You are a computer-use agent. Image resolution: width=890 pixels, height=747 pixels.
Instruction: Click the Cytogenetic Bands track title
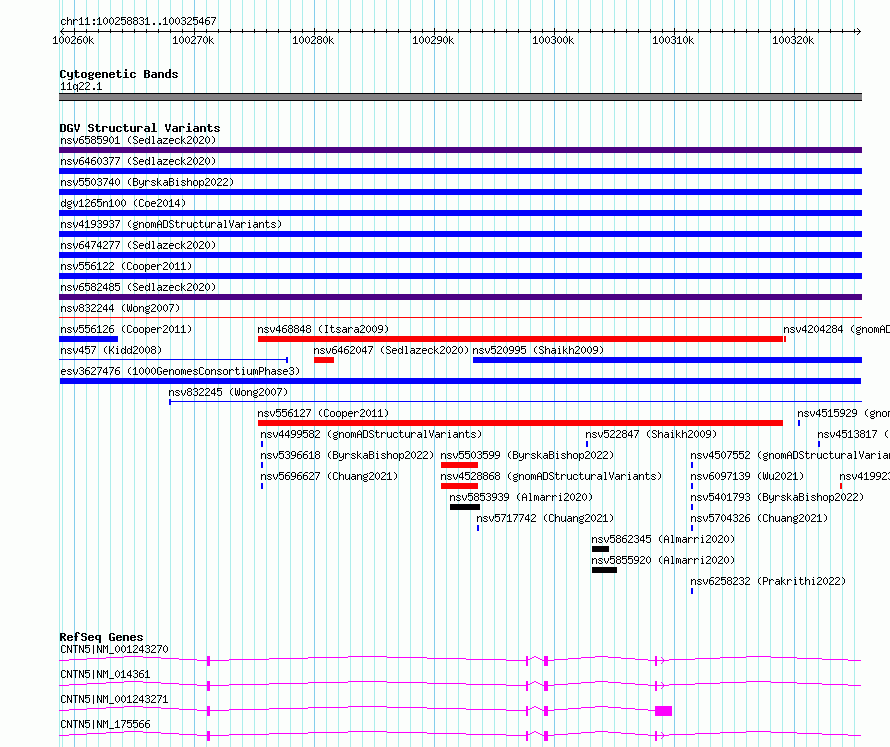pos(119,74)
